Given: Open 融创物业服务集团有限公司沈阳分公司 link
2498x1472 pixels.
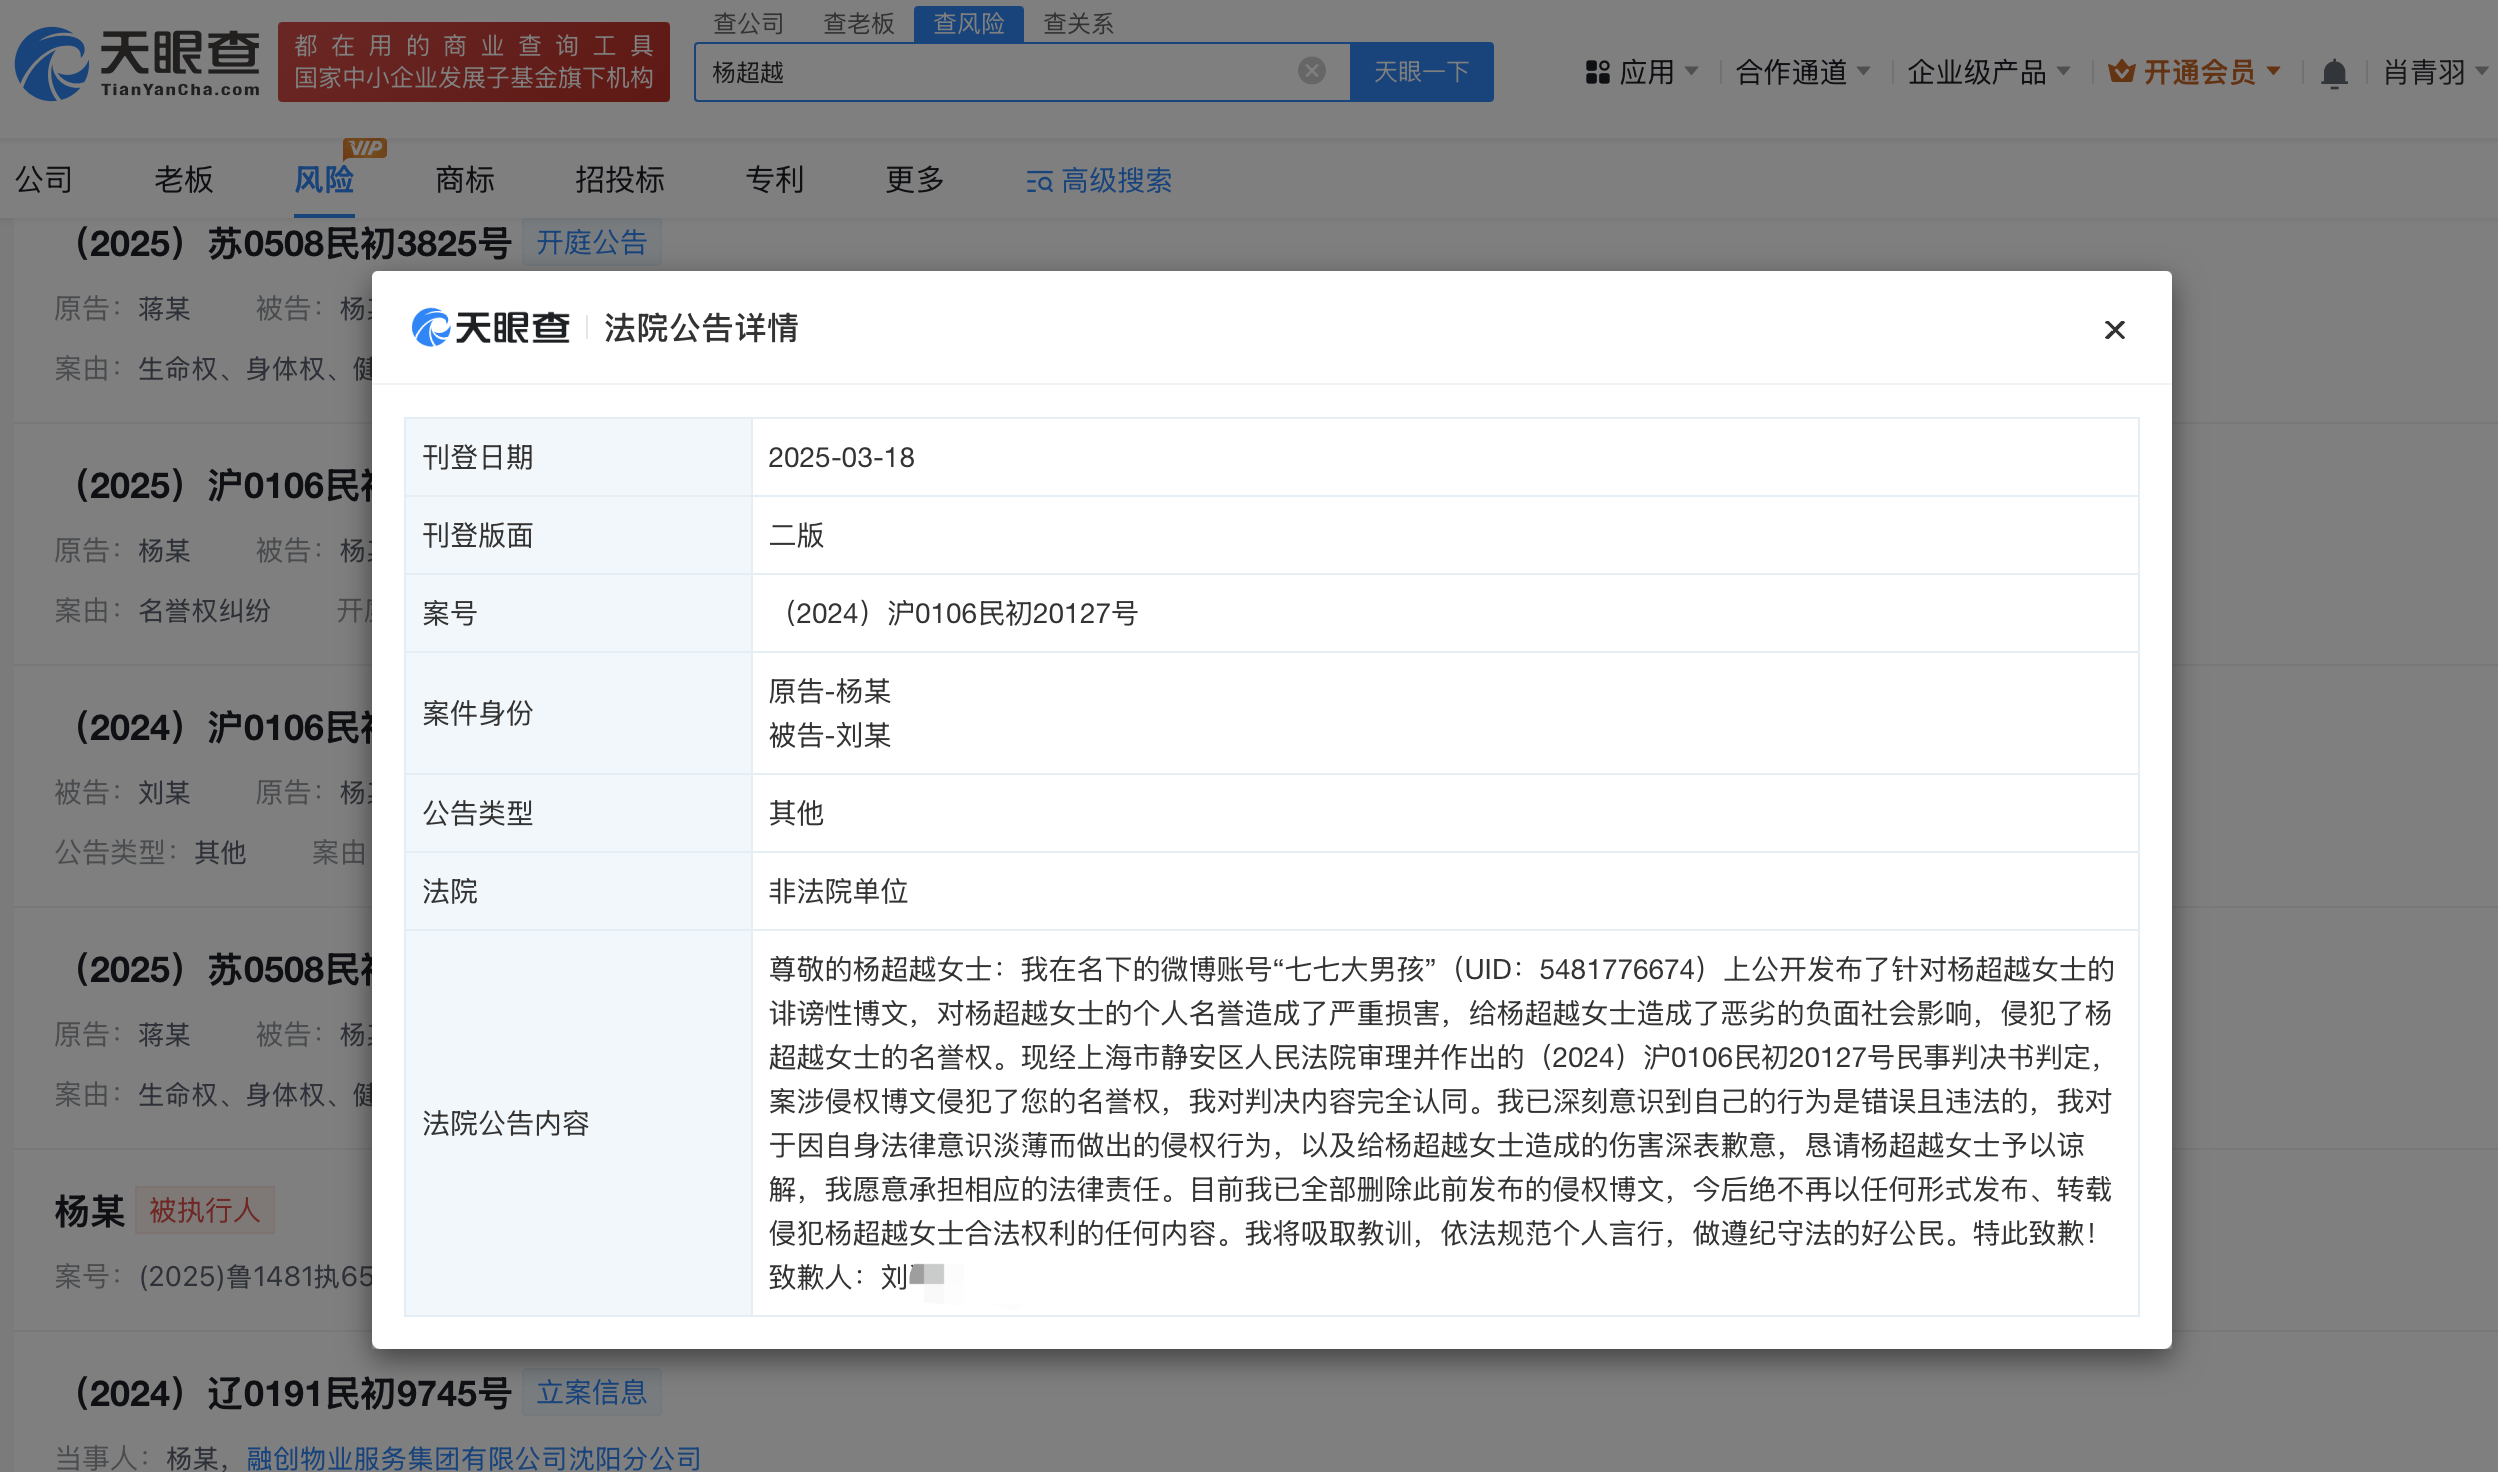Looking at the screenshot, I should coord(473,1457).
